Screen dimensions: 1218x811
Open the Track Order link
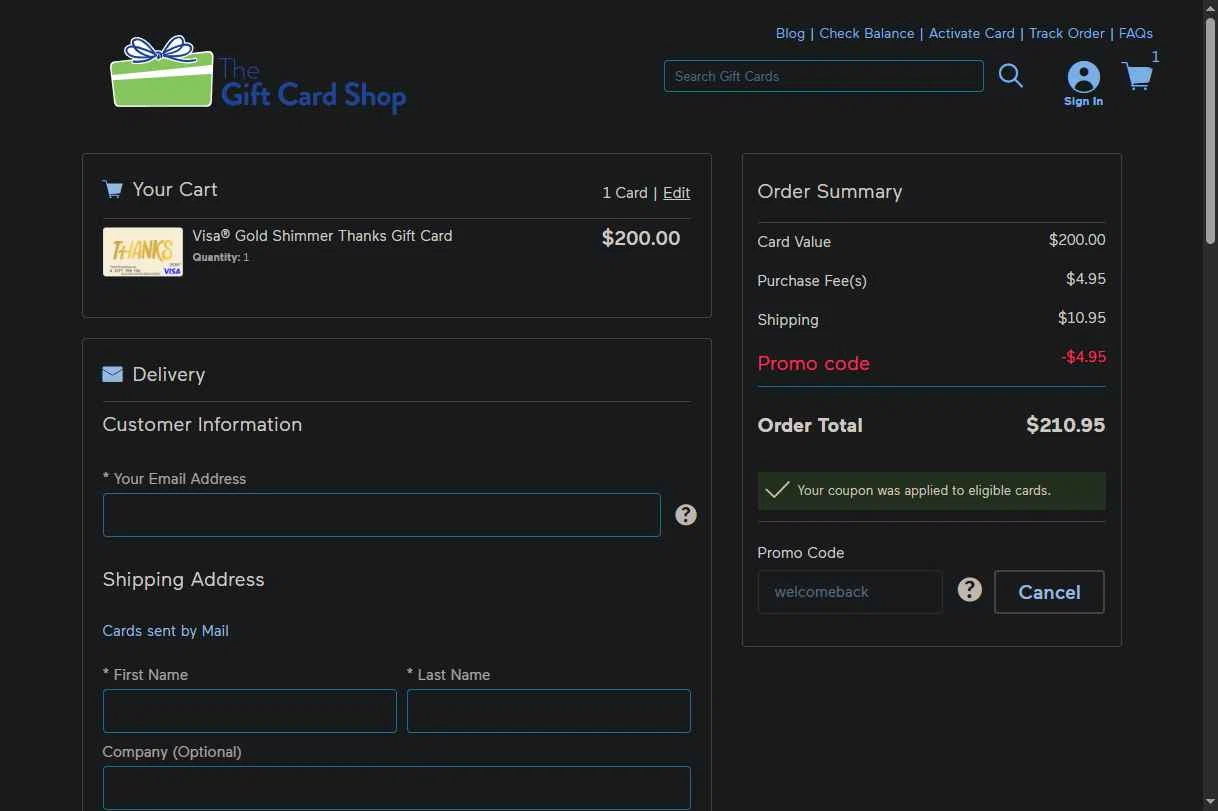tap(1067, 33)
